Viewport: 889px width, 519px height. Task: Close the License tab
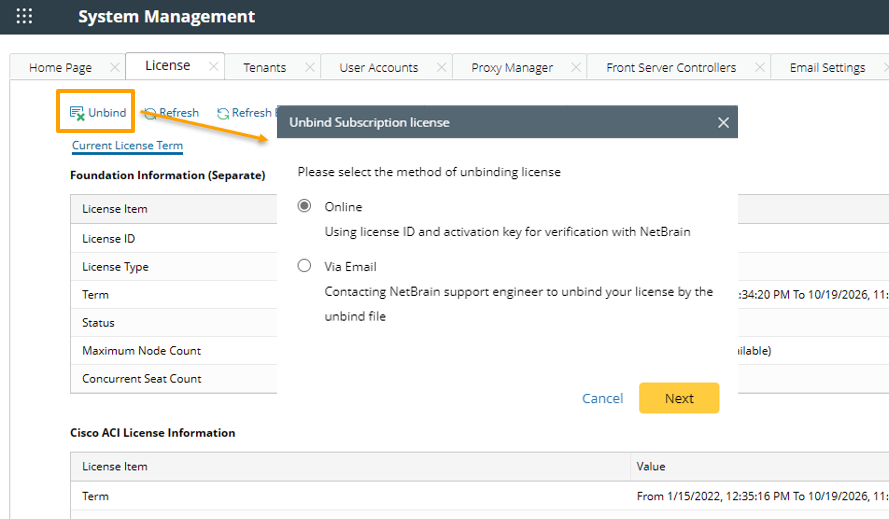tap(213, 66)
